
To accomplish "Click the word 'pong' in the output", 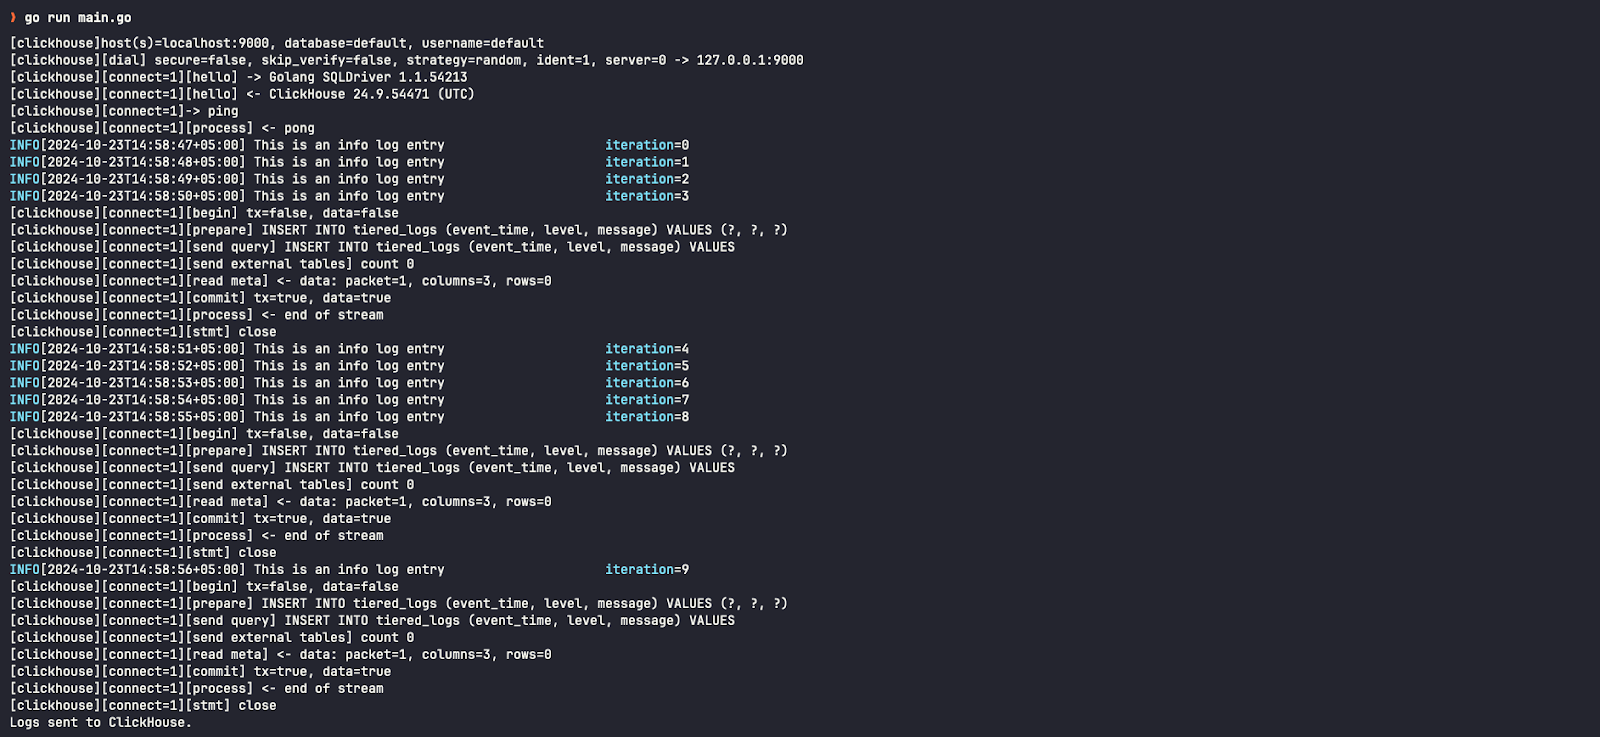I will click(299, 128).
